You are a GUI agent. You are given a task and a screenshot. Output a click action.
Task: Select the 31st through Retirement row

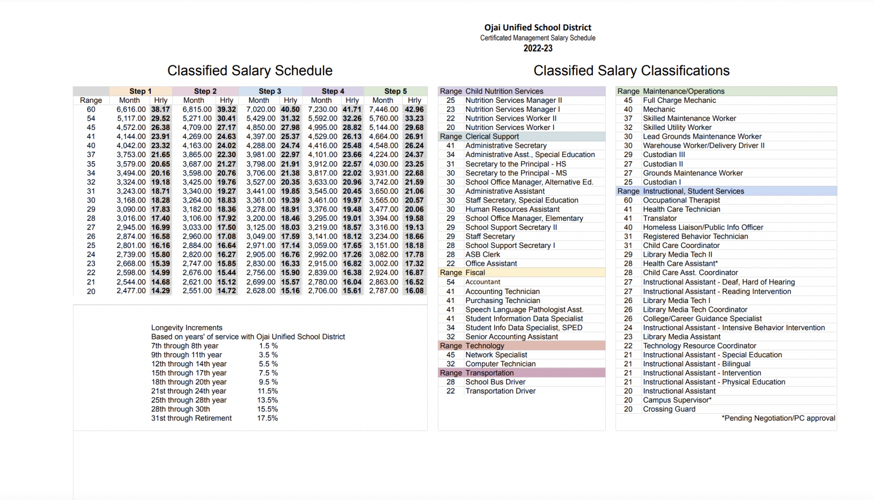coord(191,418)
